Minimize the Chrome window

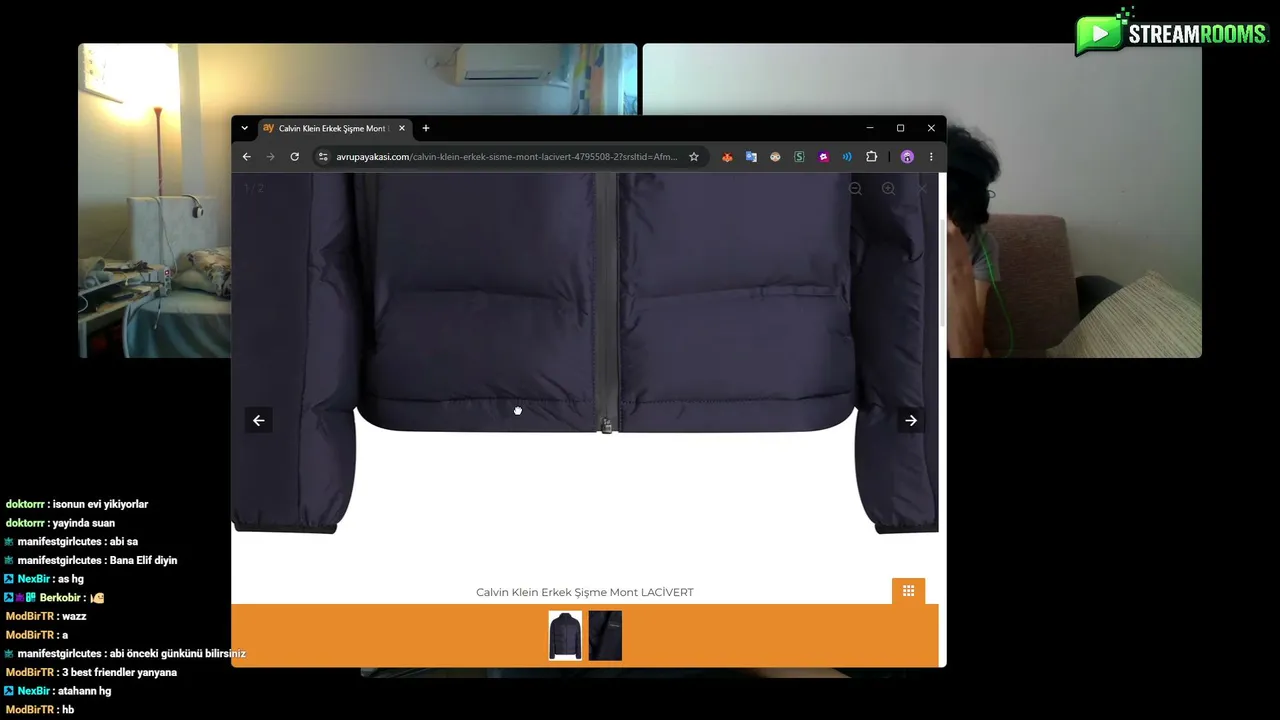pyautogui.click(x=870, y=128)
